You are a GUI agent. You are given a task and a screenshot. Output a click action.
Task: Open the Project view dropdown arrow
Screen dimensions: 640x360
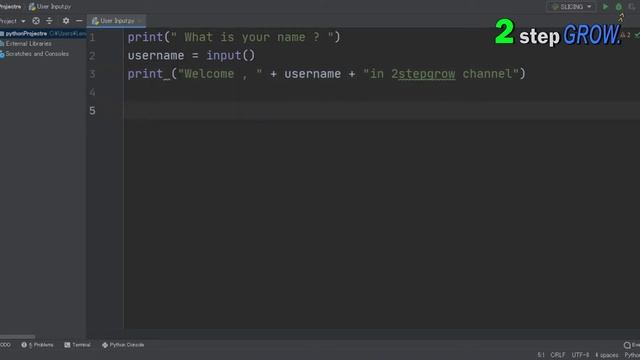tap(23, 21)
